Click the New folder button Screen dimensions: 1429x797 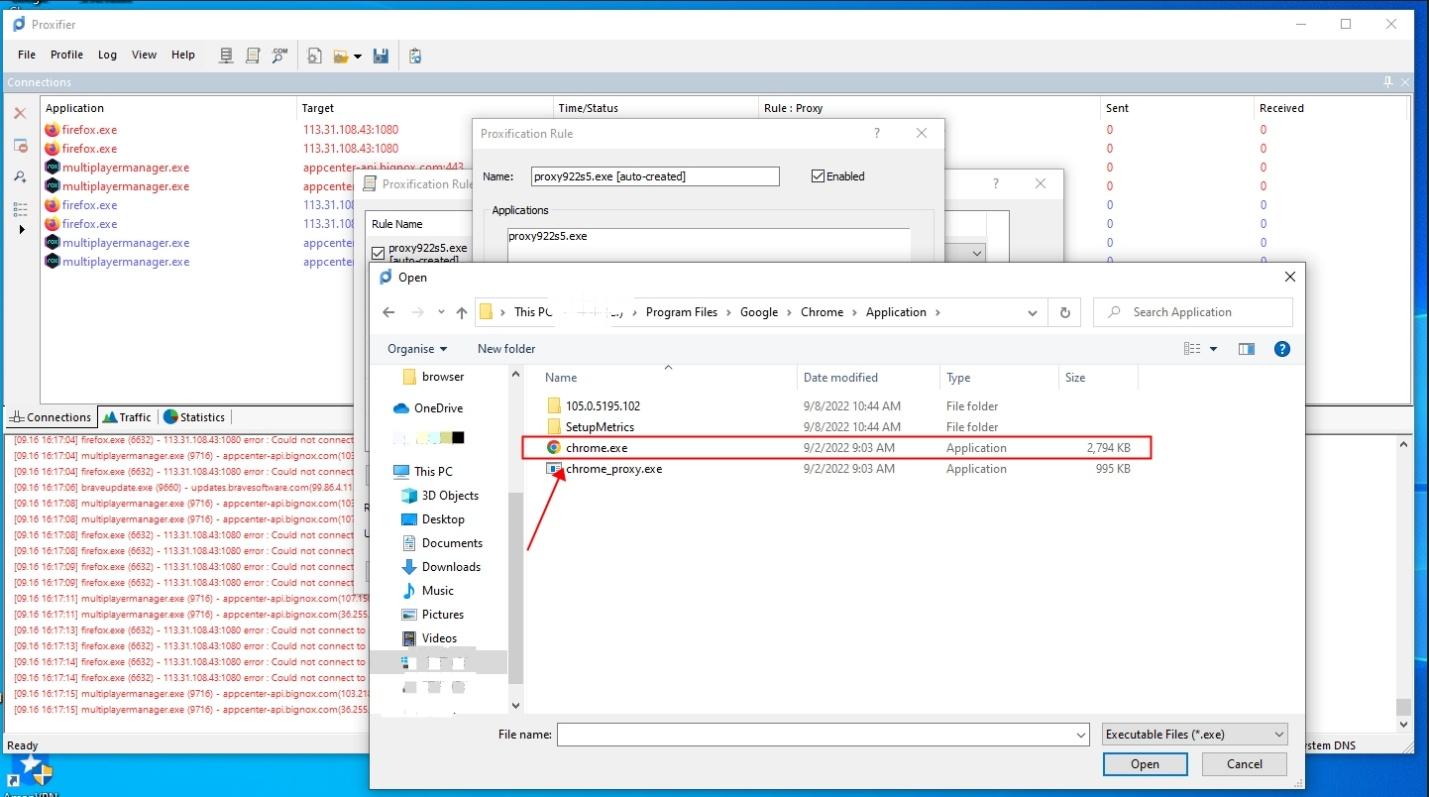click(x=506, y=349)
